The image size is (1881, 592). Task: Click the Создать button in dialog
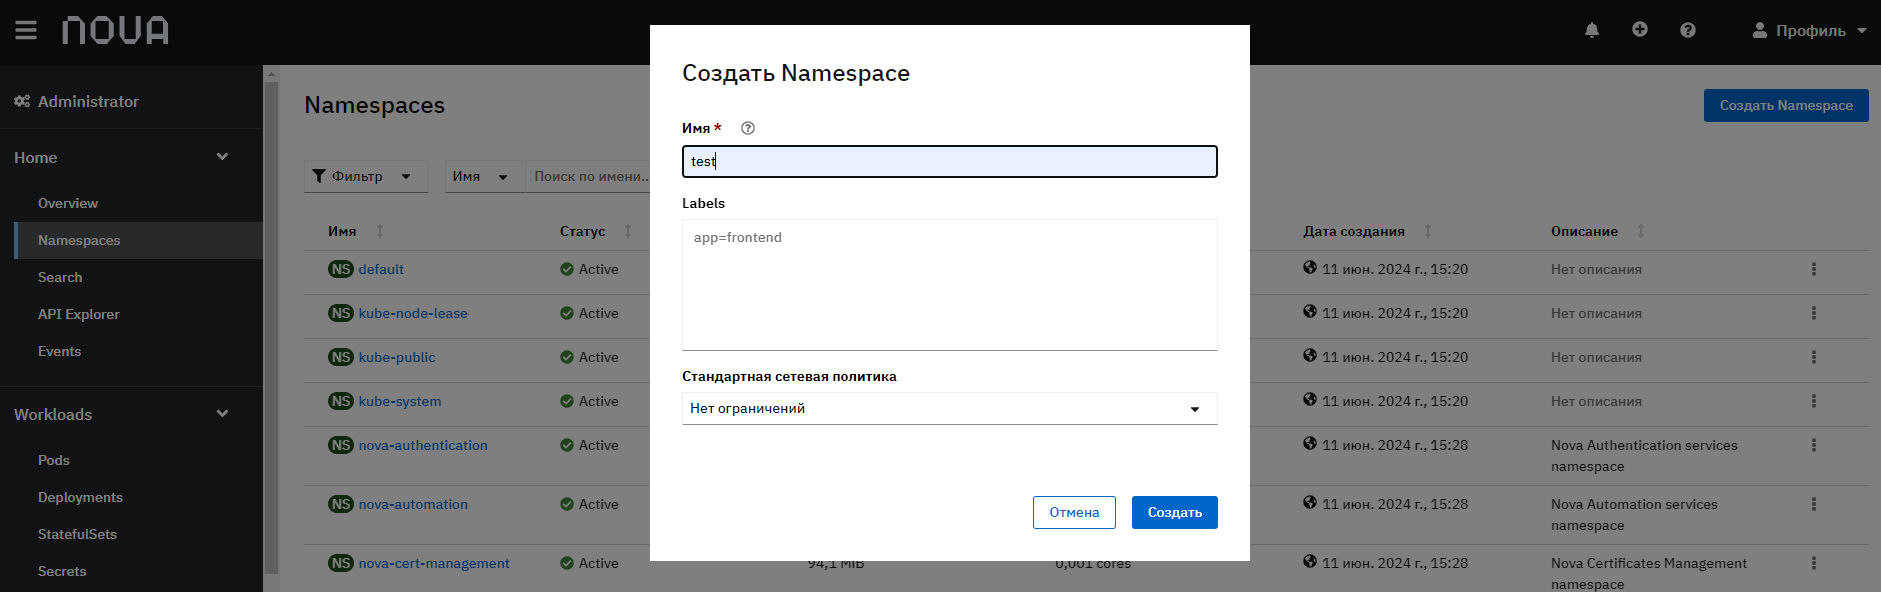pos(1175,512)
